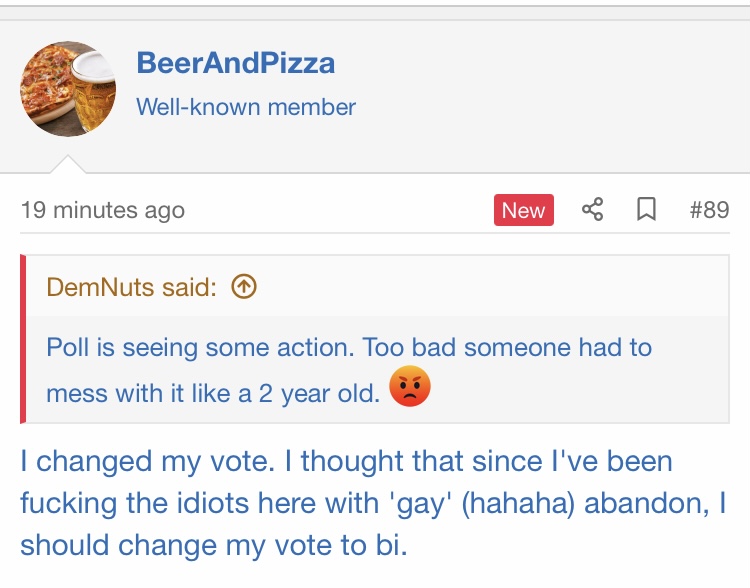This screenshot has width=750, height=588.
Task: Click the share icon on the post
Action: (593, 210)
